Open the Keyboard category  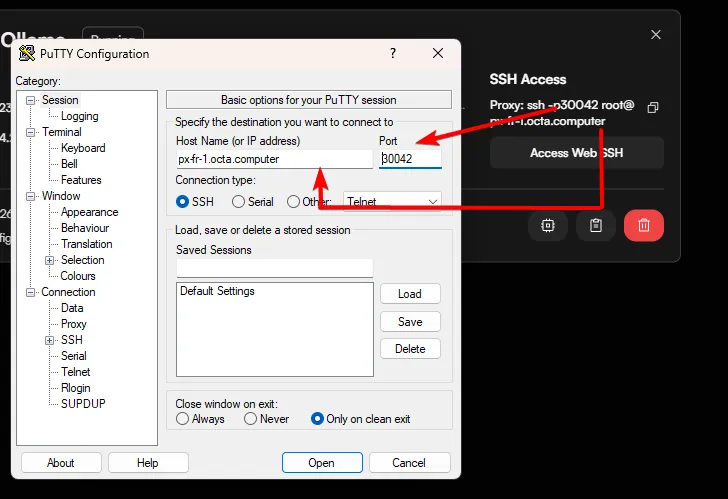[83, 148]
